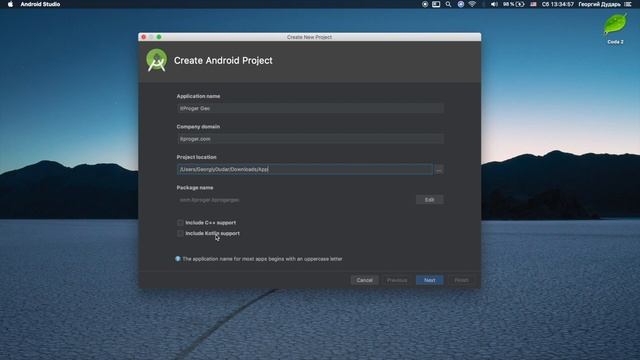This screenshot has width=640, height=360.
Task: Click the Edit package name button
Action: [429, 200]
